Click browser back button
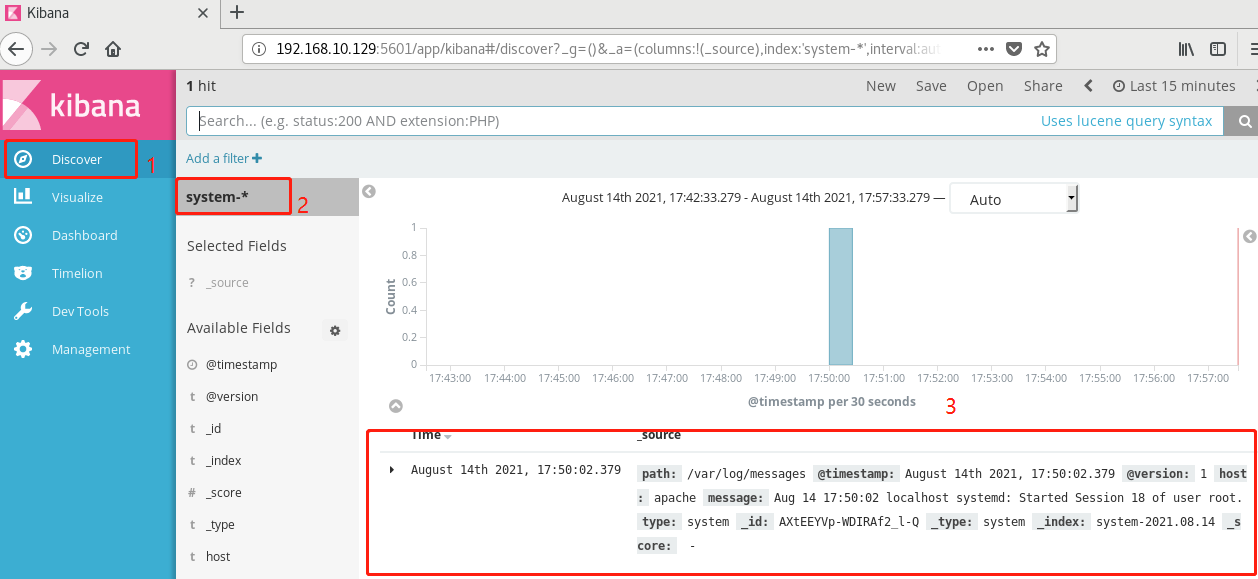Viewport: 1258px width, 579px height. (x=16, y=48)
